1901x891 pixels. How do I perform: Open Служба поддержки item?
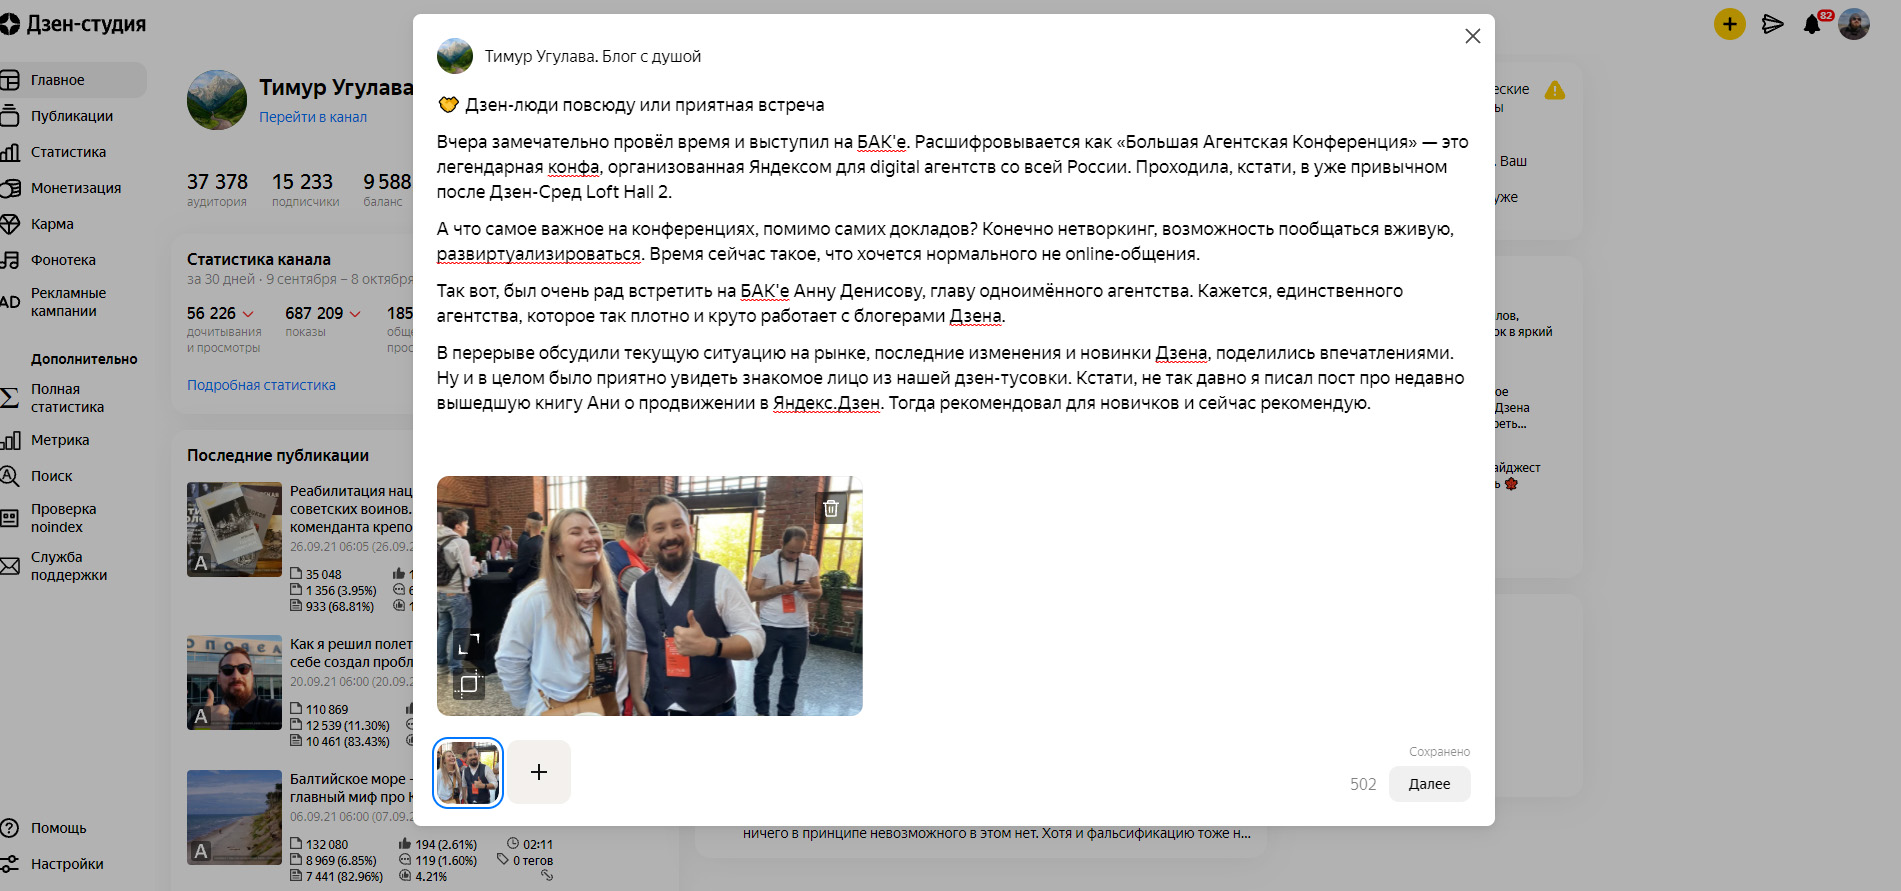(68, 566)
